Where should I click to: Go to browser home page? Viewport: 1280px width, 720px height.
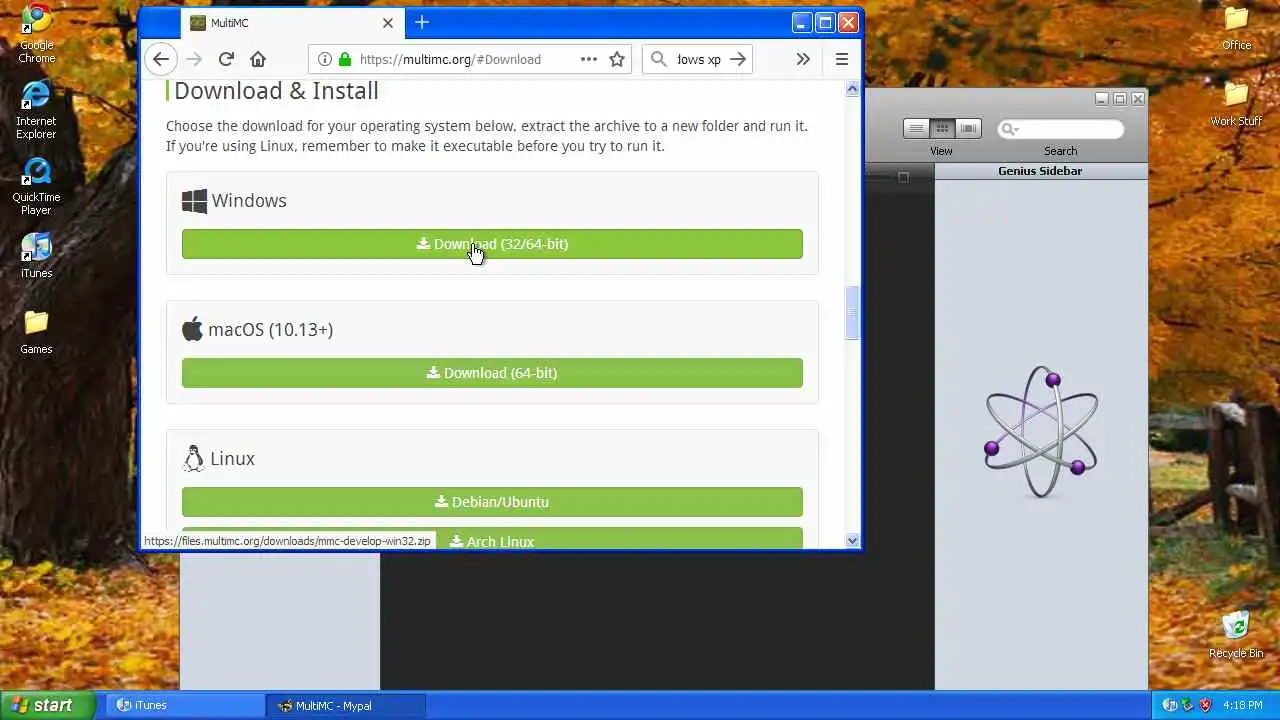click(x=258, y=59)
